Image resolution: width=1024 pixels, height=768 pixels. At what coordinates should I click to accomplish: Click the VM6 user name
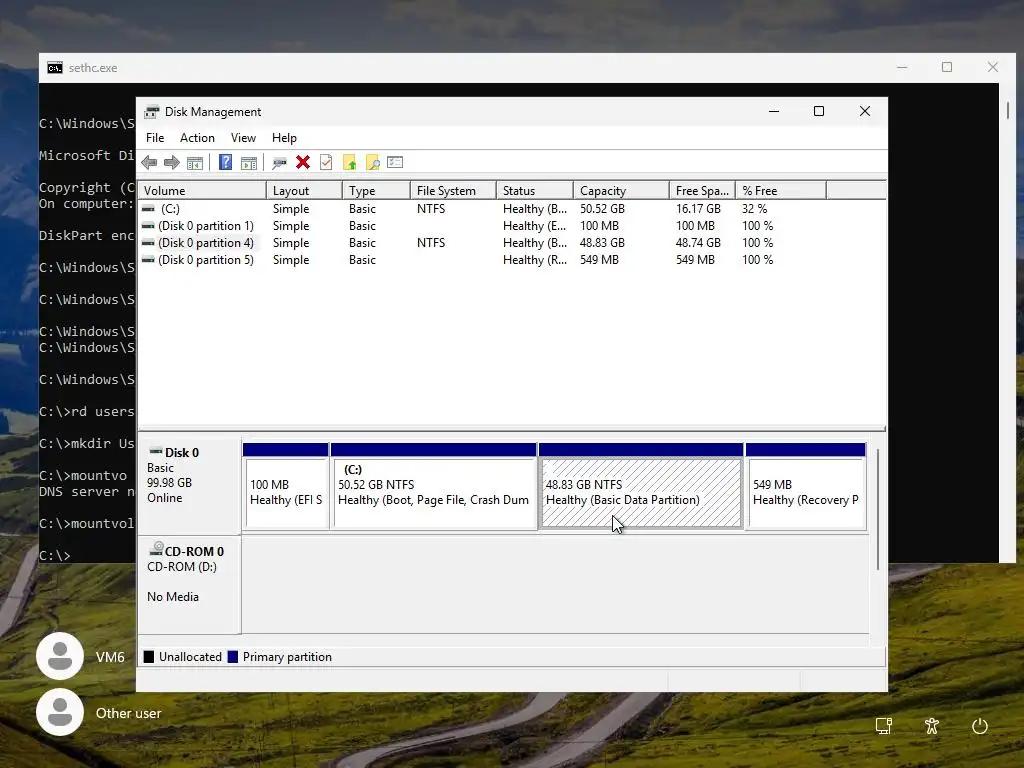coord(110,657)
